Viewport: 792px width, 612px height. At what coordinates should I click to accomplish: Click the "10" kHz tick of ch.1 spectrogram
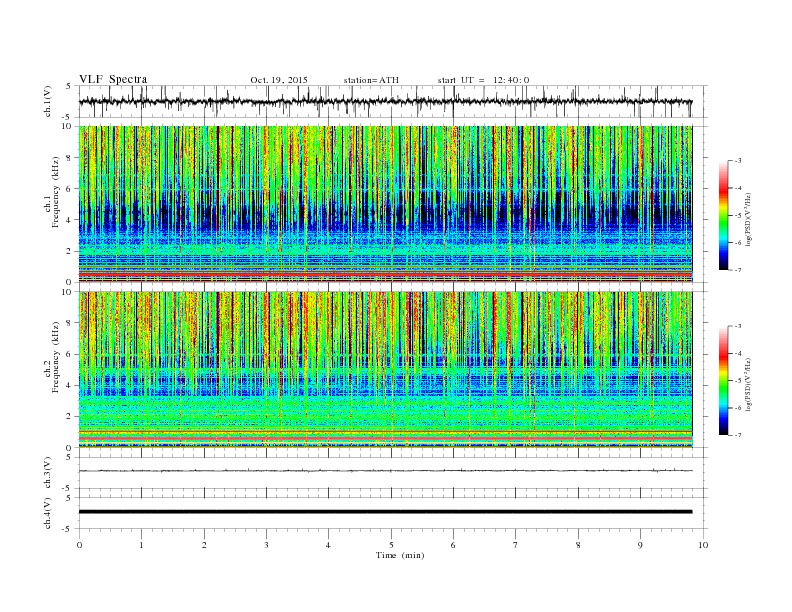pos(67,127)
